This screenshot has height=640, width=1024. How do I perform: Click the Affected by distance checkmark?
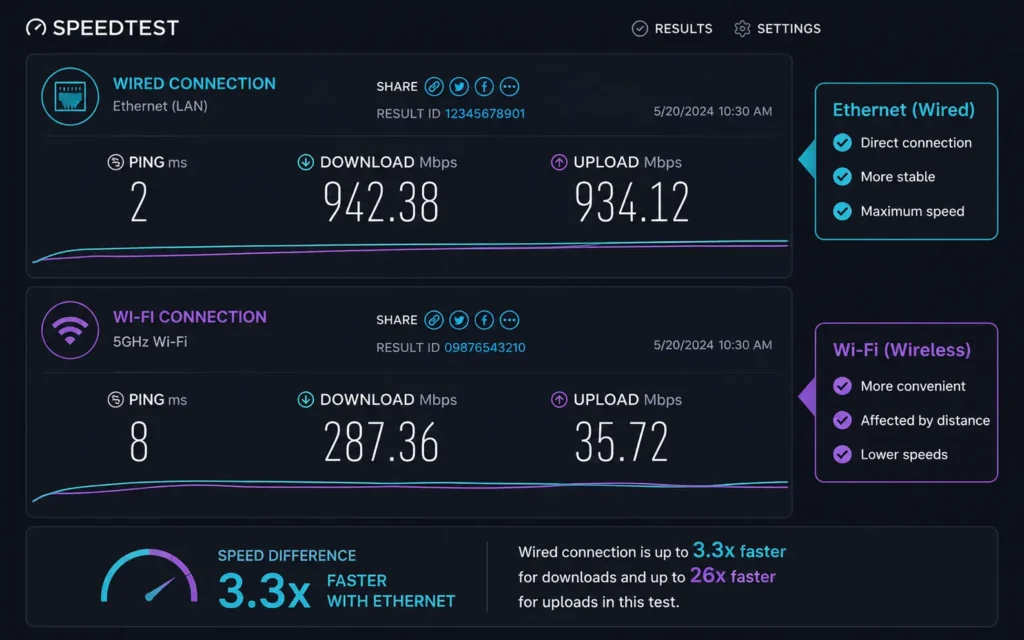point(842,420)
